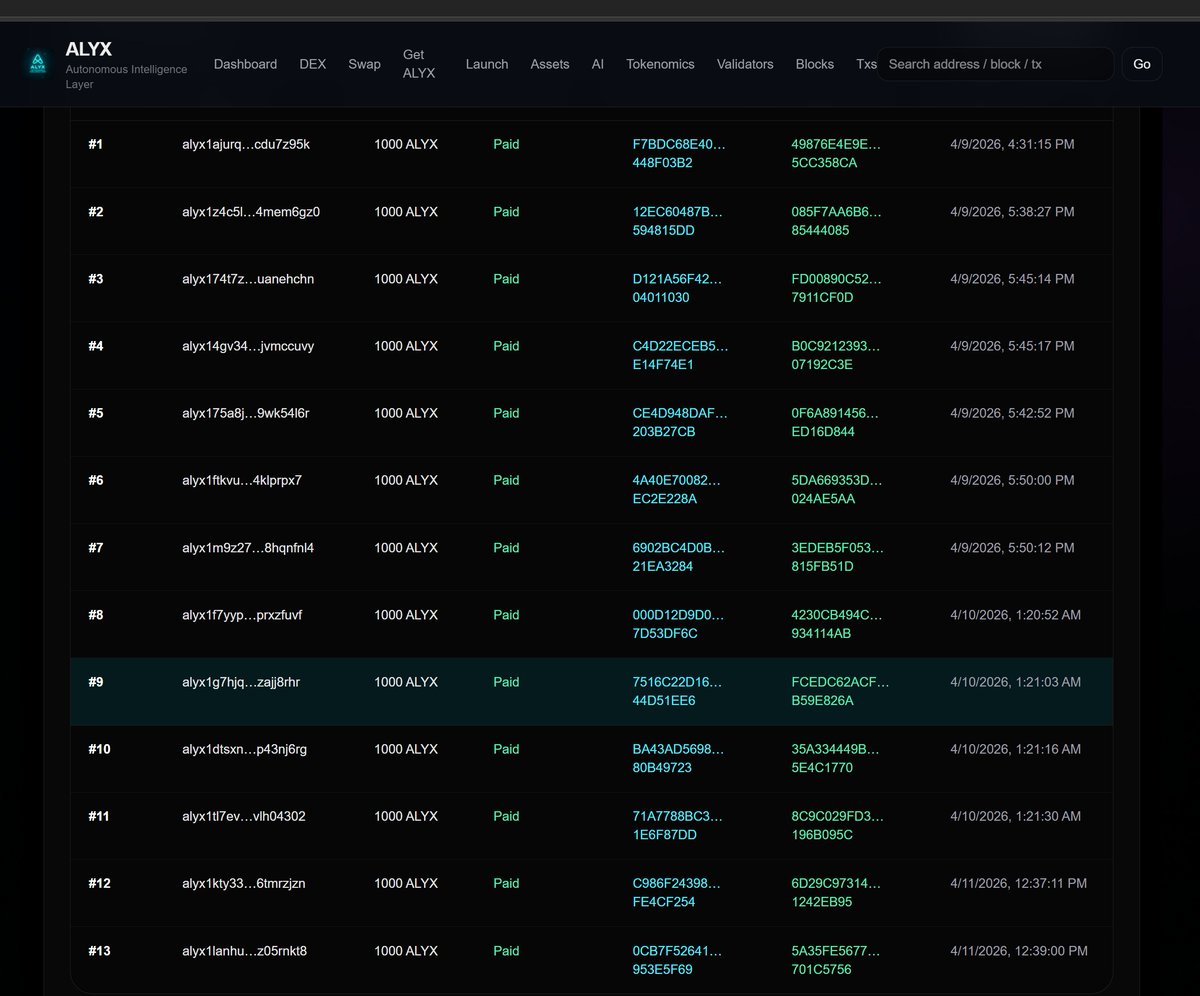Viewport: 1200px width, 996px height.
Task: Open address alyx1tl7ev…vlh04302
Action: click(244, 816)
